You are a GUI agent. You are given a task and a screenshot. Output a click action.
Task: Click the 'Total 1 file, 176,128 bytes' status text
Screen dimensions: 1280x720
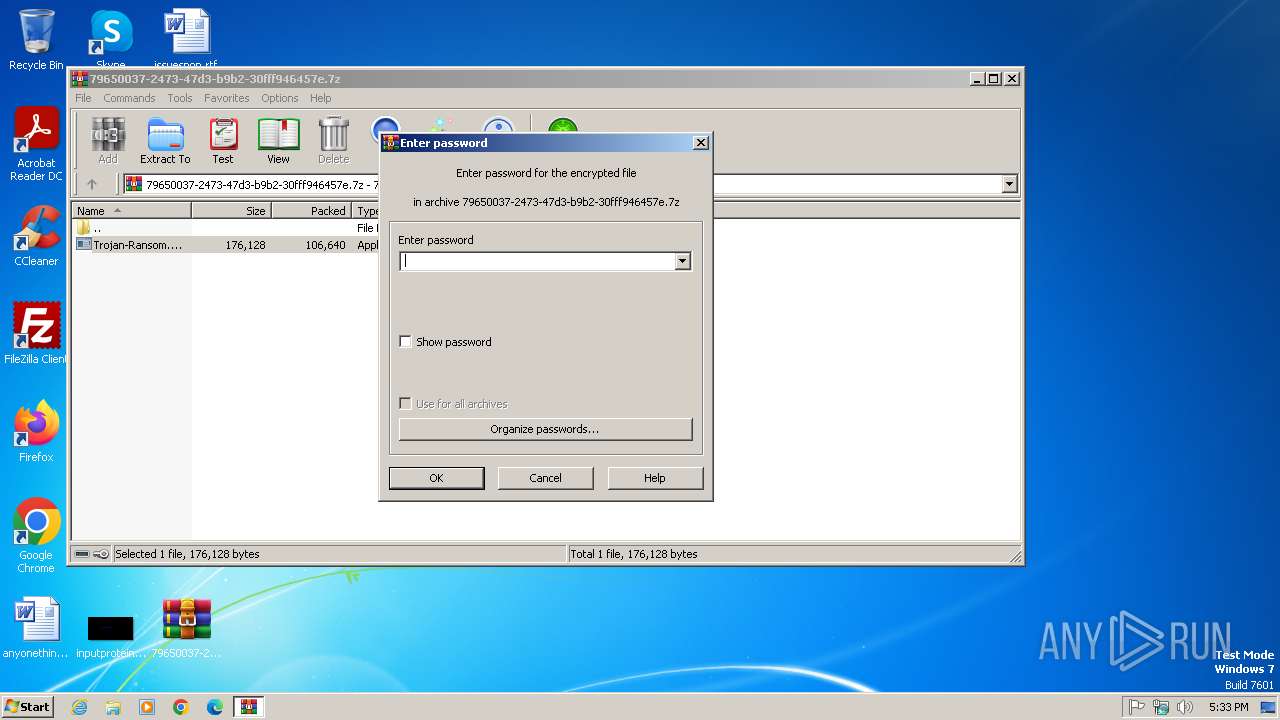click(634, 554)
